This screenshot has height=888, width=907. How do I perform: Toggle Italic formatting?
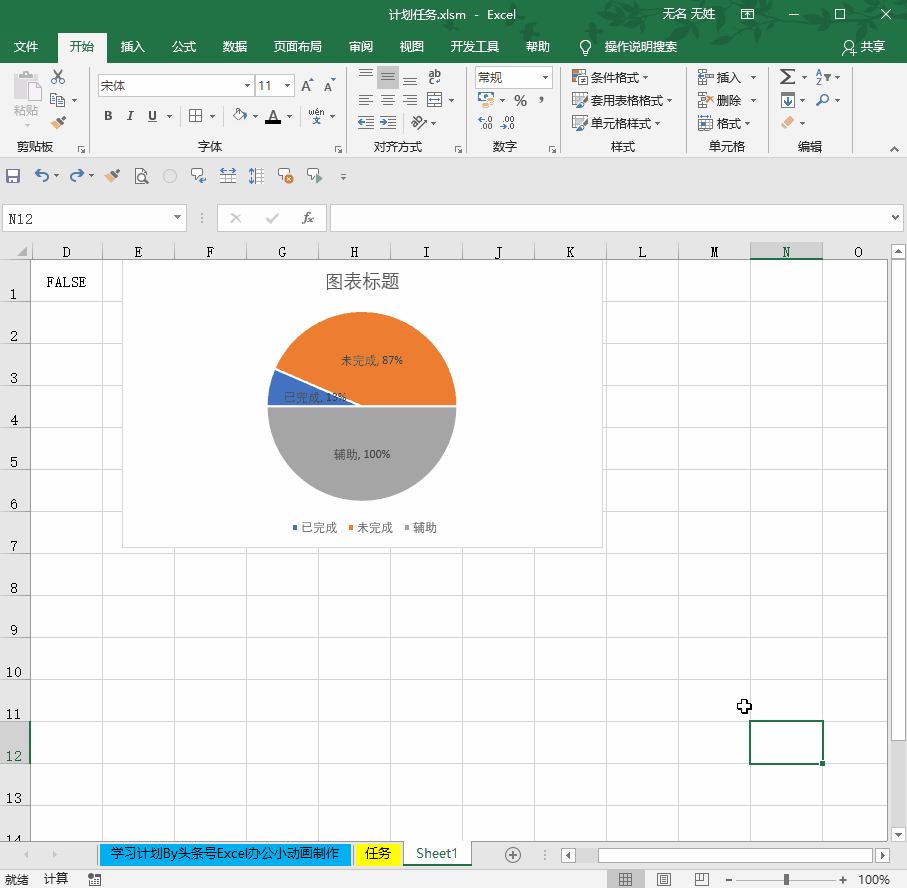click(130, 116)
